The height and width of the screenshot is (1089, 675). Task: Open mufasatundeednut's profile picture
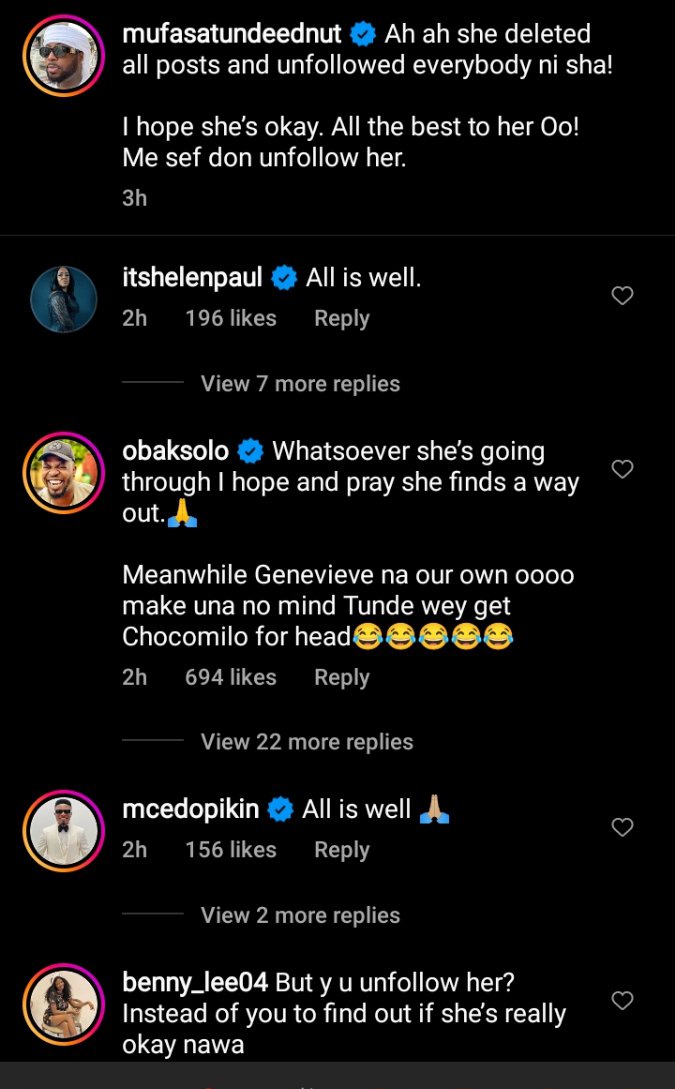pos(63,54)
